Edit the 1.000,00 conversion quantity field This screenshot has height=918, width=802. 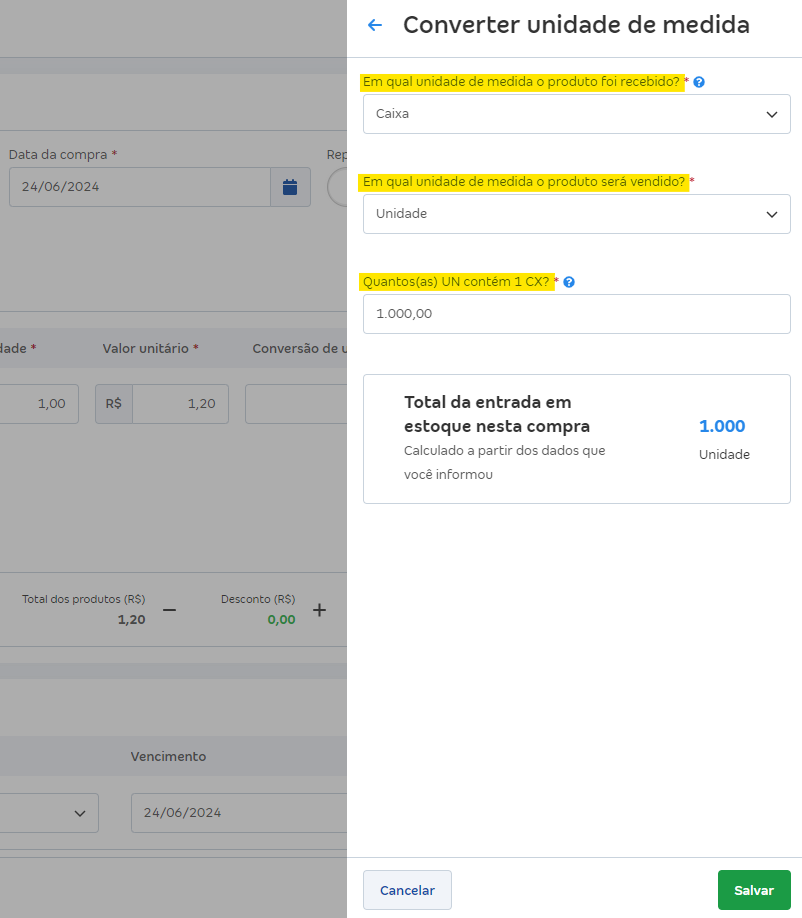coord(577,314)
